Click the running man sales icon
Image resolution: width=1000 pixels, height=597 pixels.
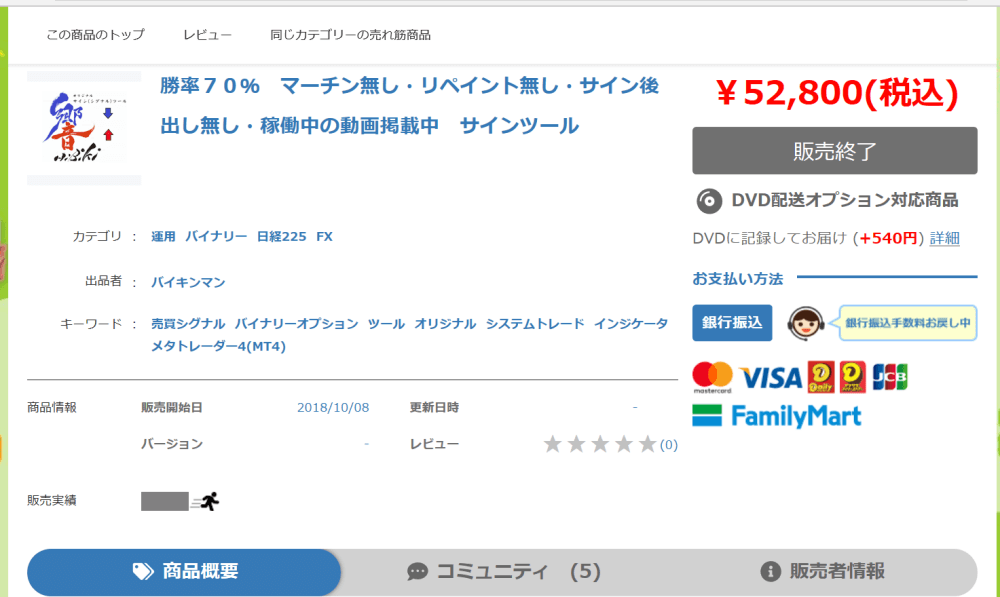coord(205,501)
